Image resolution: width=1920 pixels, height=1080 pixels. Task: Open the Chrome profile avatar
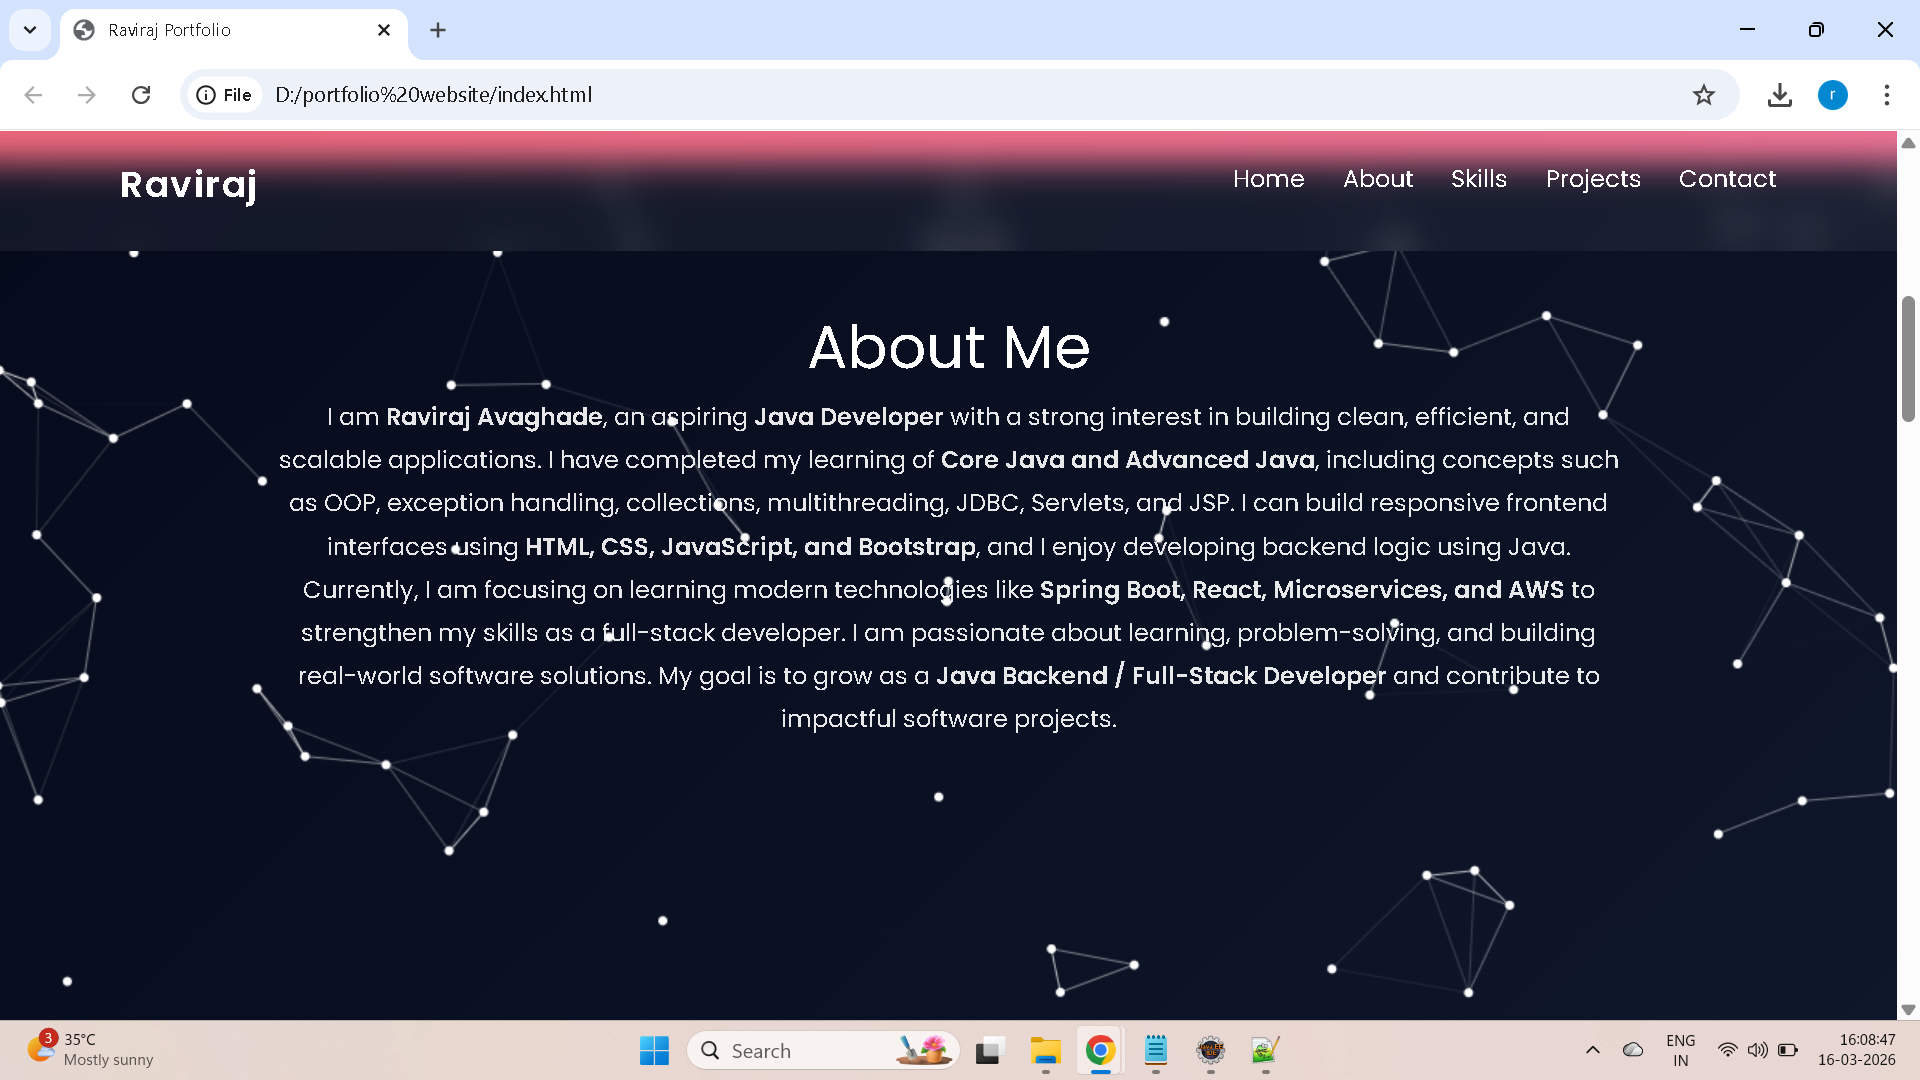(x=1832, y=95)
